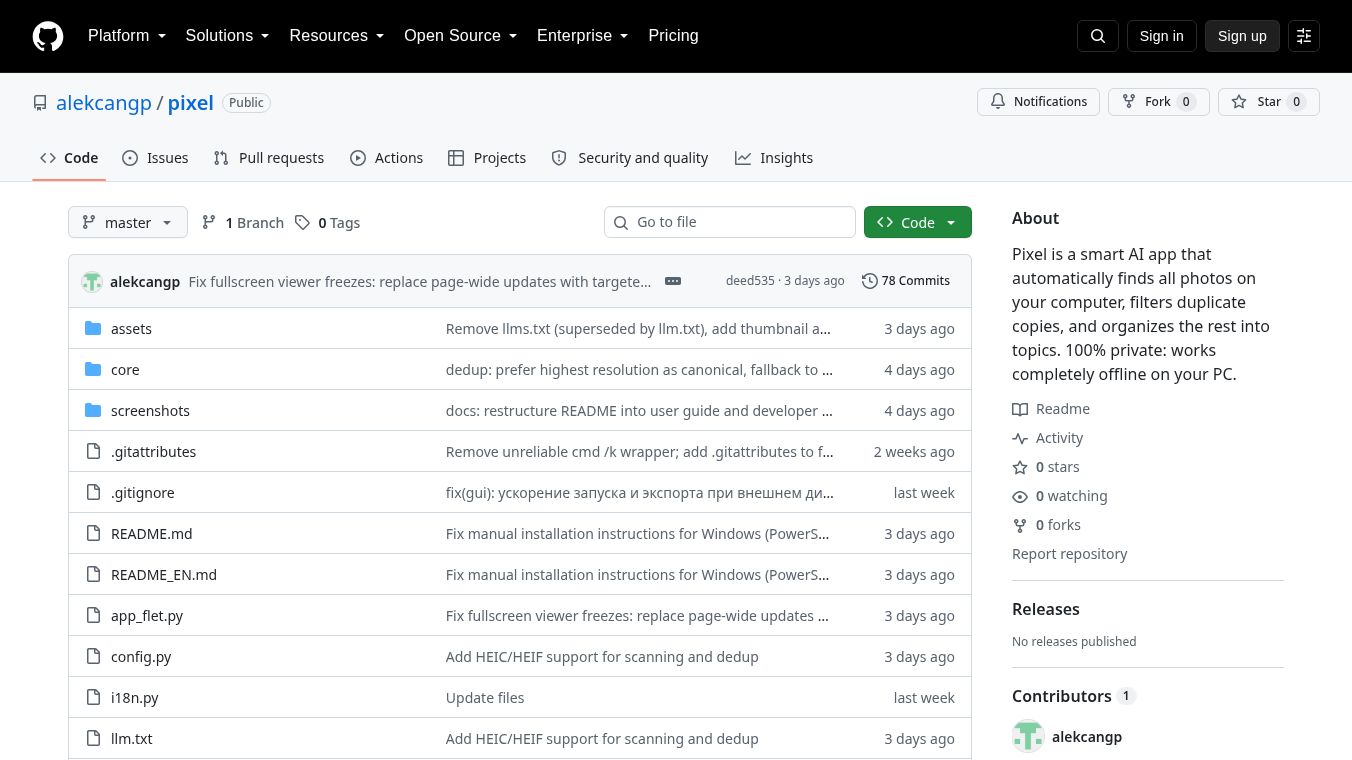Click the core folder icon

93,369
